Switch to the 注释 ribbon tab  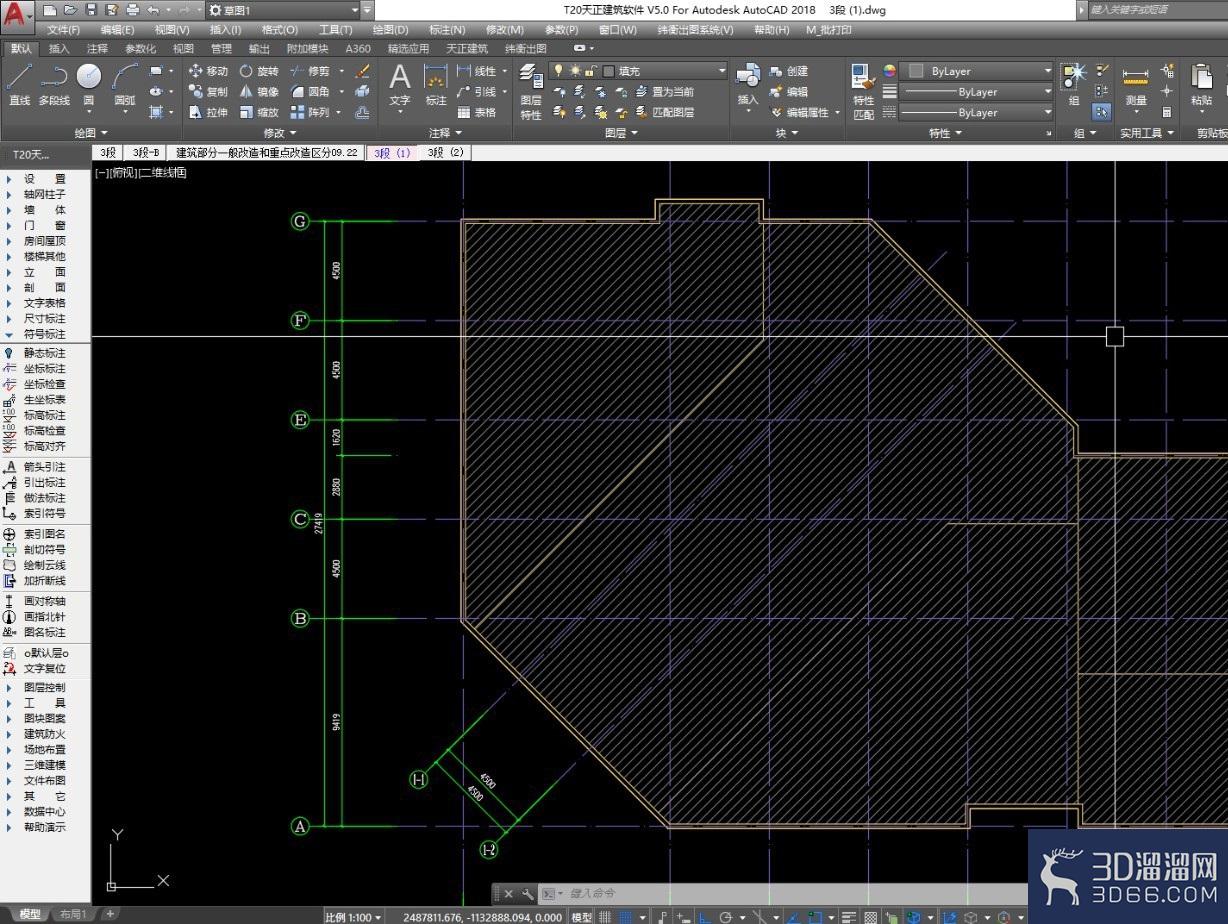pyautogui.click(x=97, y=48)
